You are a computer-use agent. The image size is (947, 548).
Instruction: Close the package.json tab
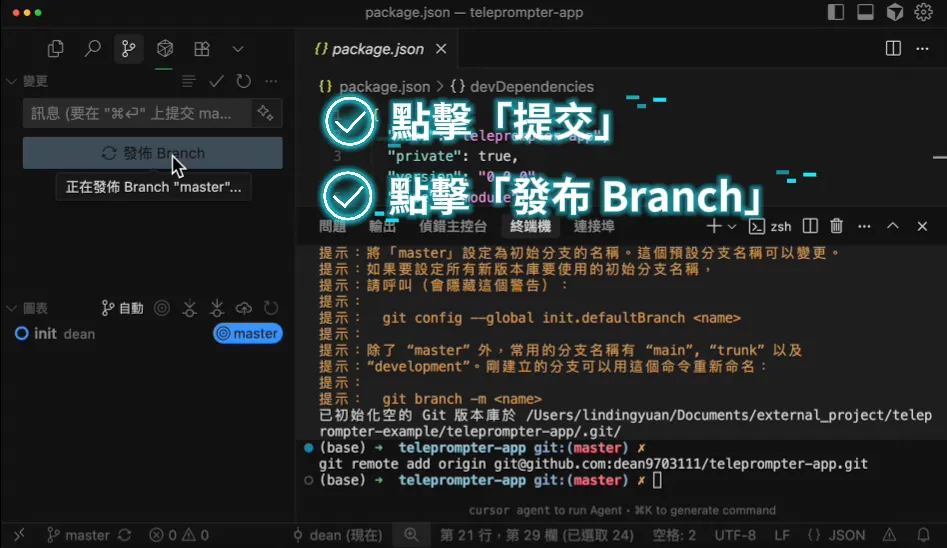pos(441,49)
